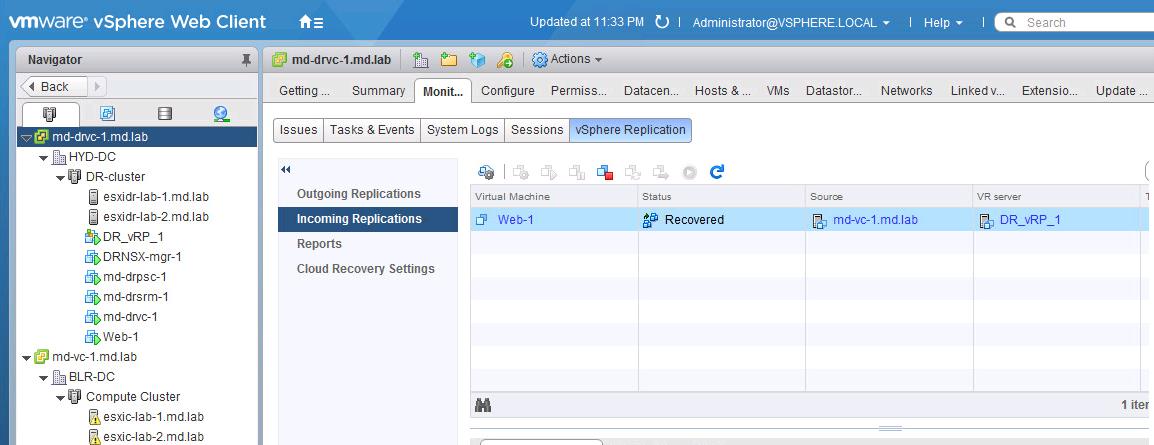Select esxic-lab-2.md.lab host in tree
This screenshot has height=445, width=1154.
(x=153, y=437)
